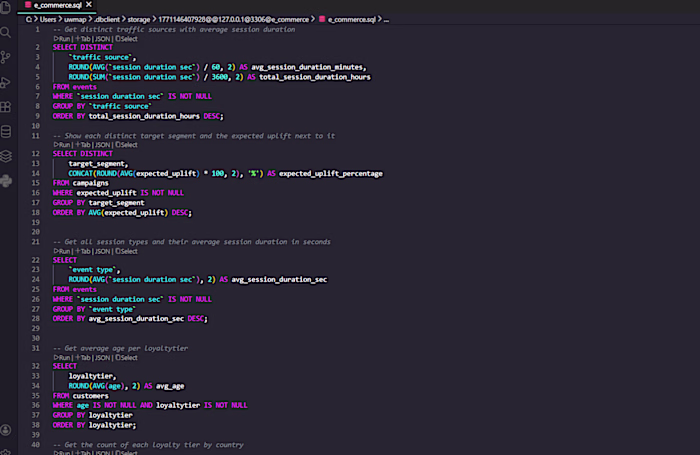700x455 pixels.
Task: Open the storage breadcrumb segment
Action: coord(139,19)
